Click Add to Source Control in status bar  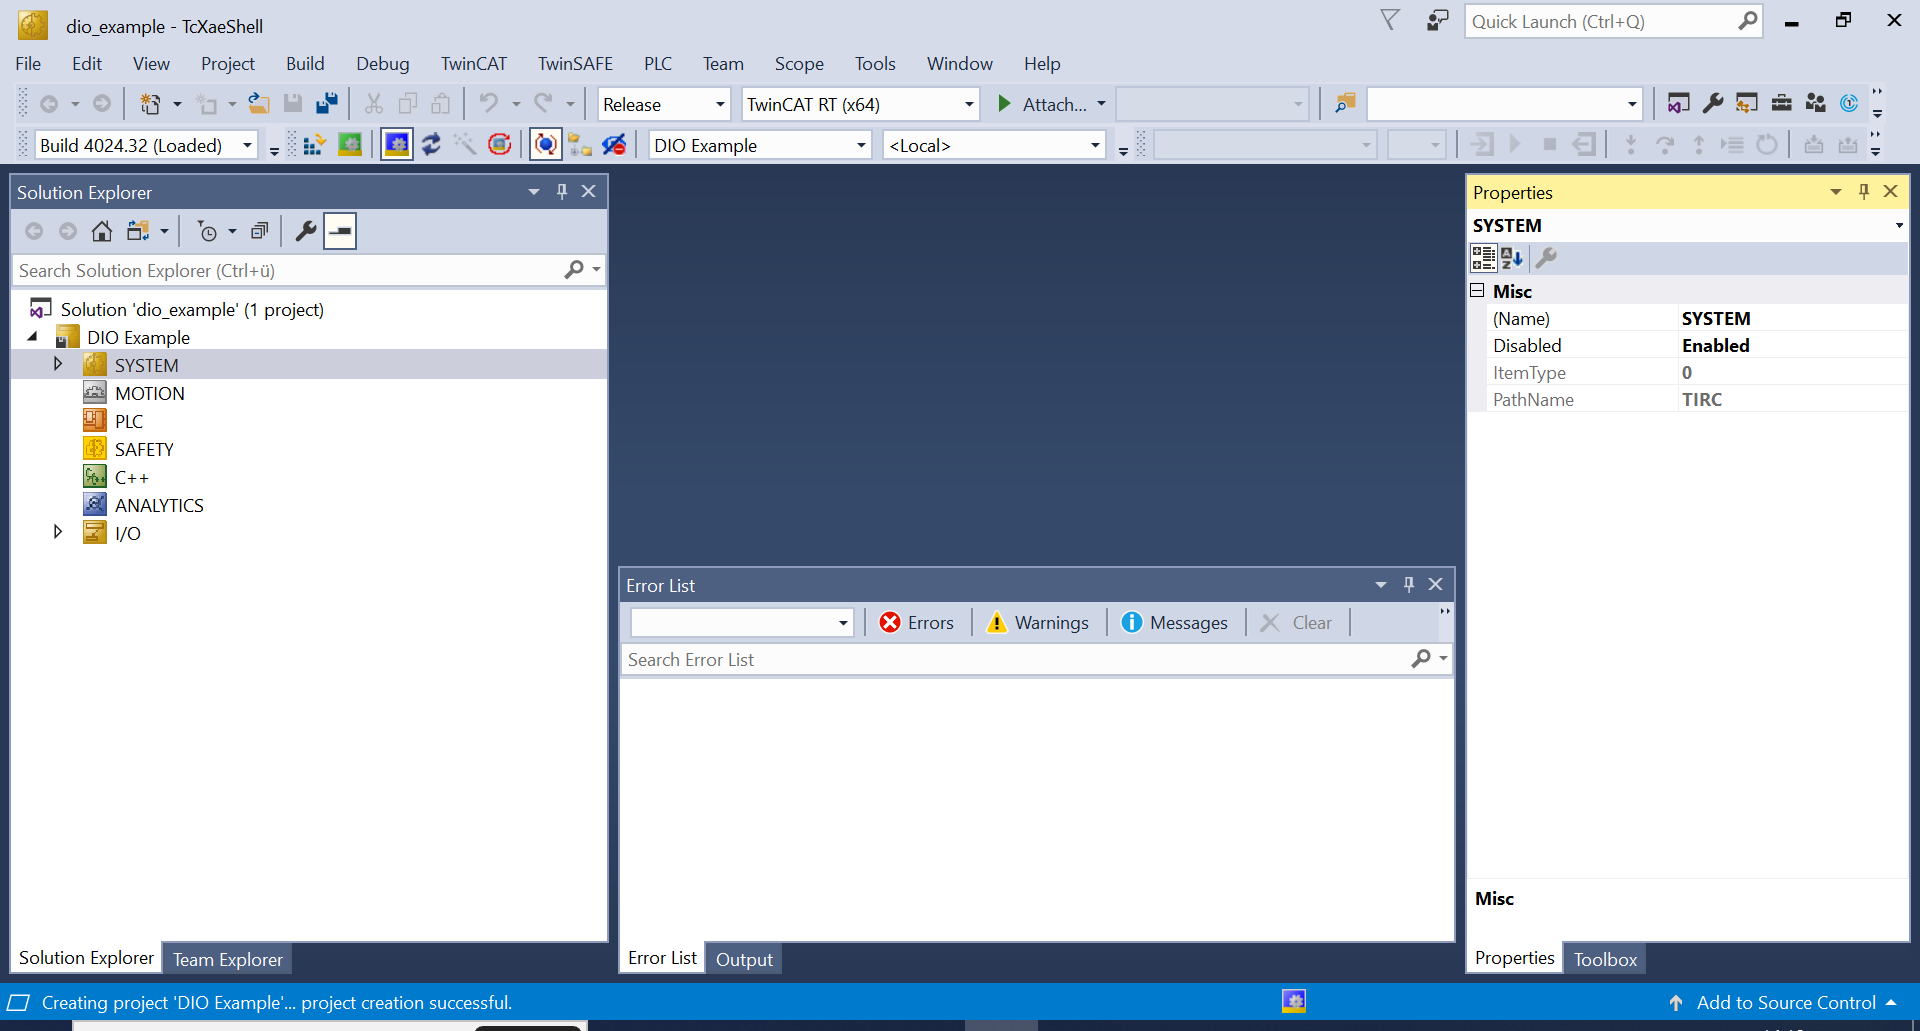point(1783,1003)
